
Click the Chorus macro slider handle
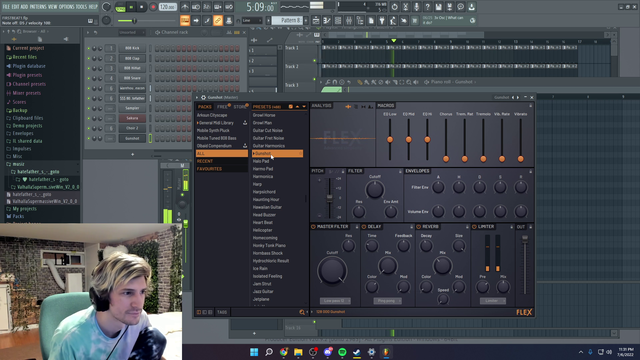click(446, 159)
